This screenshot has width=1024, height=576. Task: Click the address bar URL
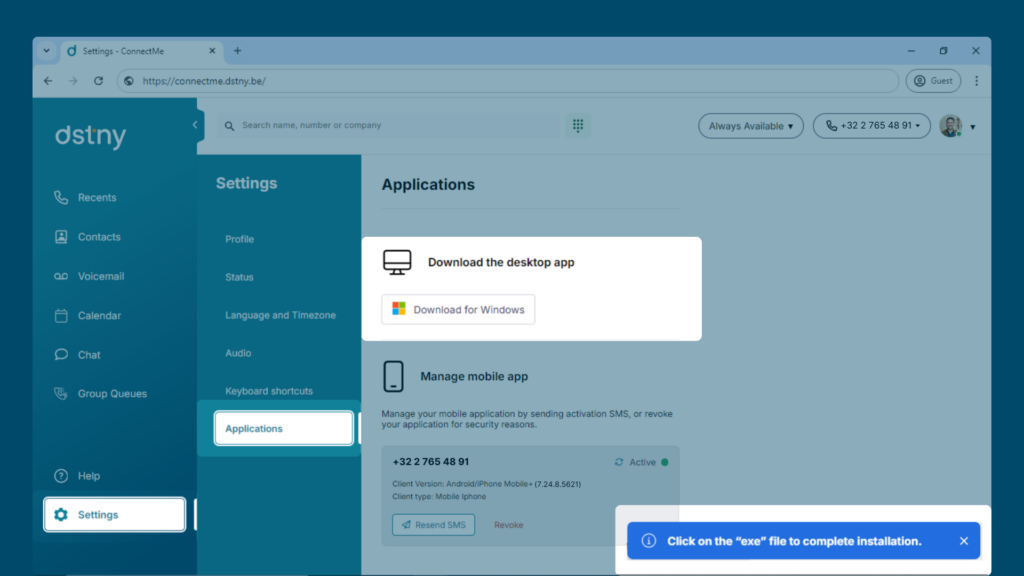click(x=204, y=81)
